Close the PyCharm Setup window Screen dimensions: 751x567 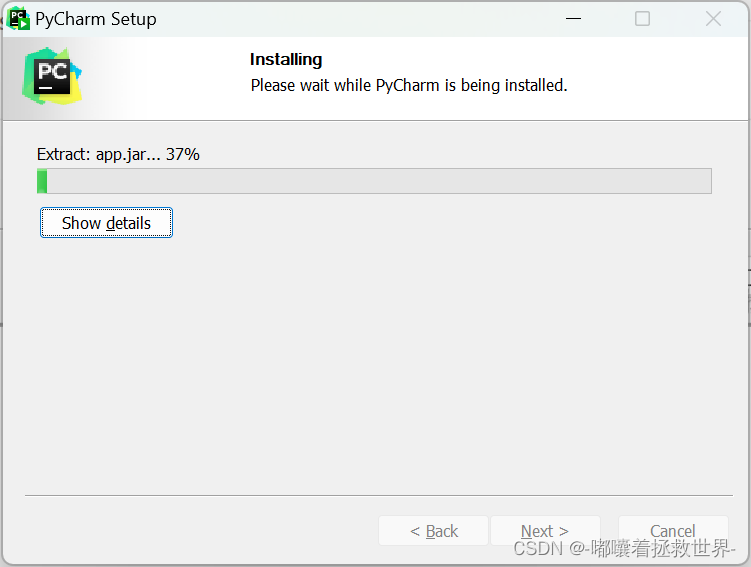[713, 19]
